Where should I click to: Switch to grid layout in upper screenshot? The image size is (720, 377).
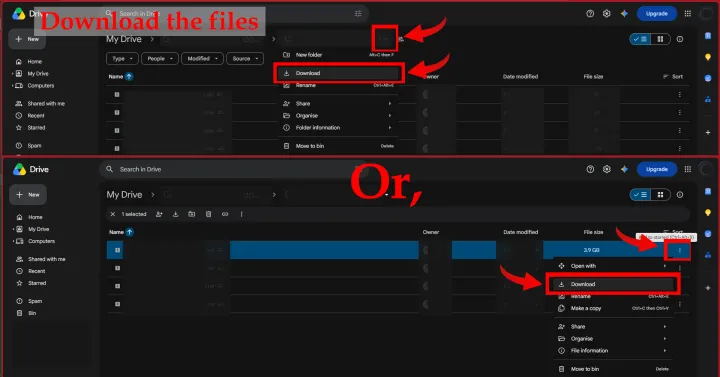(660, 39)
